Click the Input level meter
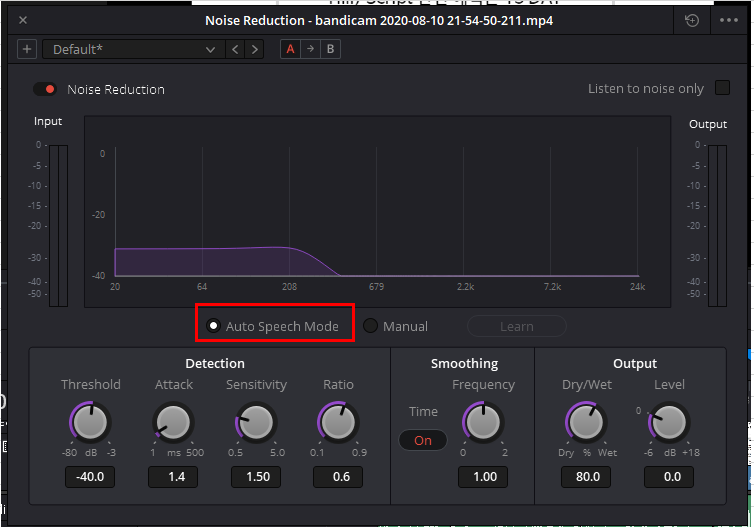The height and width of the screenshot is (527, 754). [x=58, y=226]
